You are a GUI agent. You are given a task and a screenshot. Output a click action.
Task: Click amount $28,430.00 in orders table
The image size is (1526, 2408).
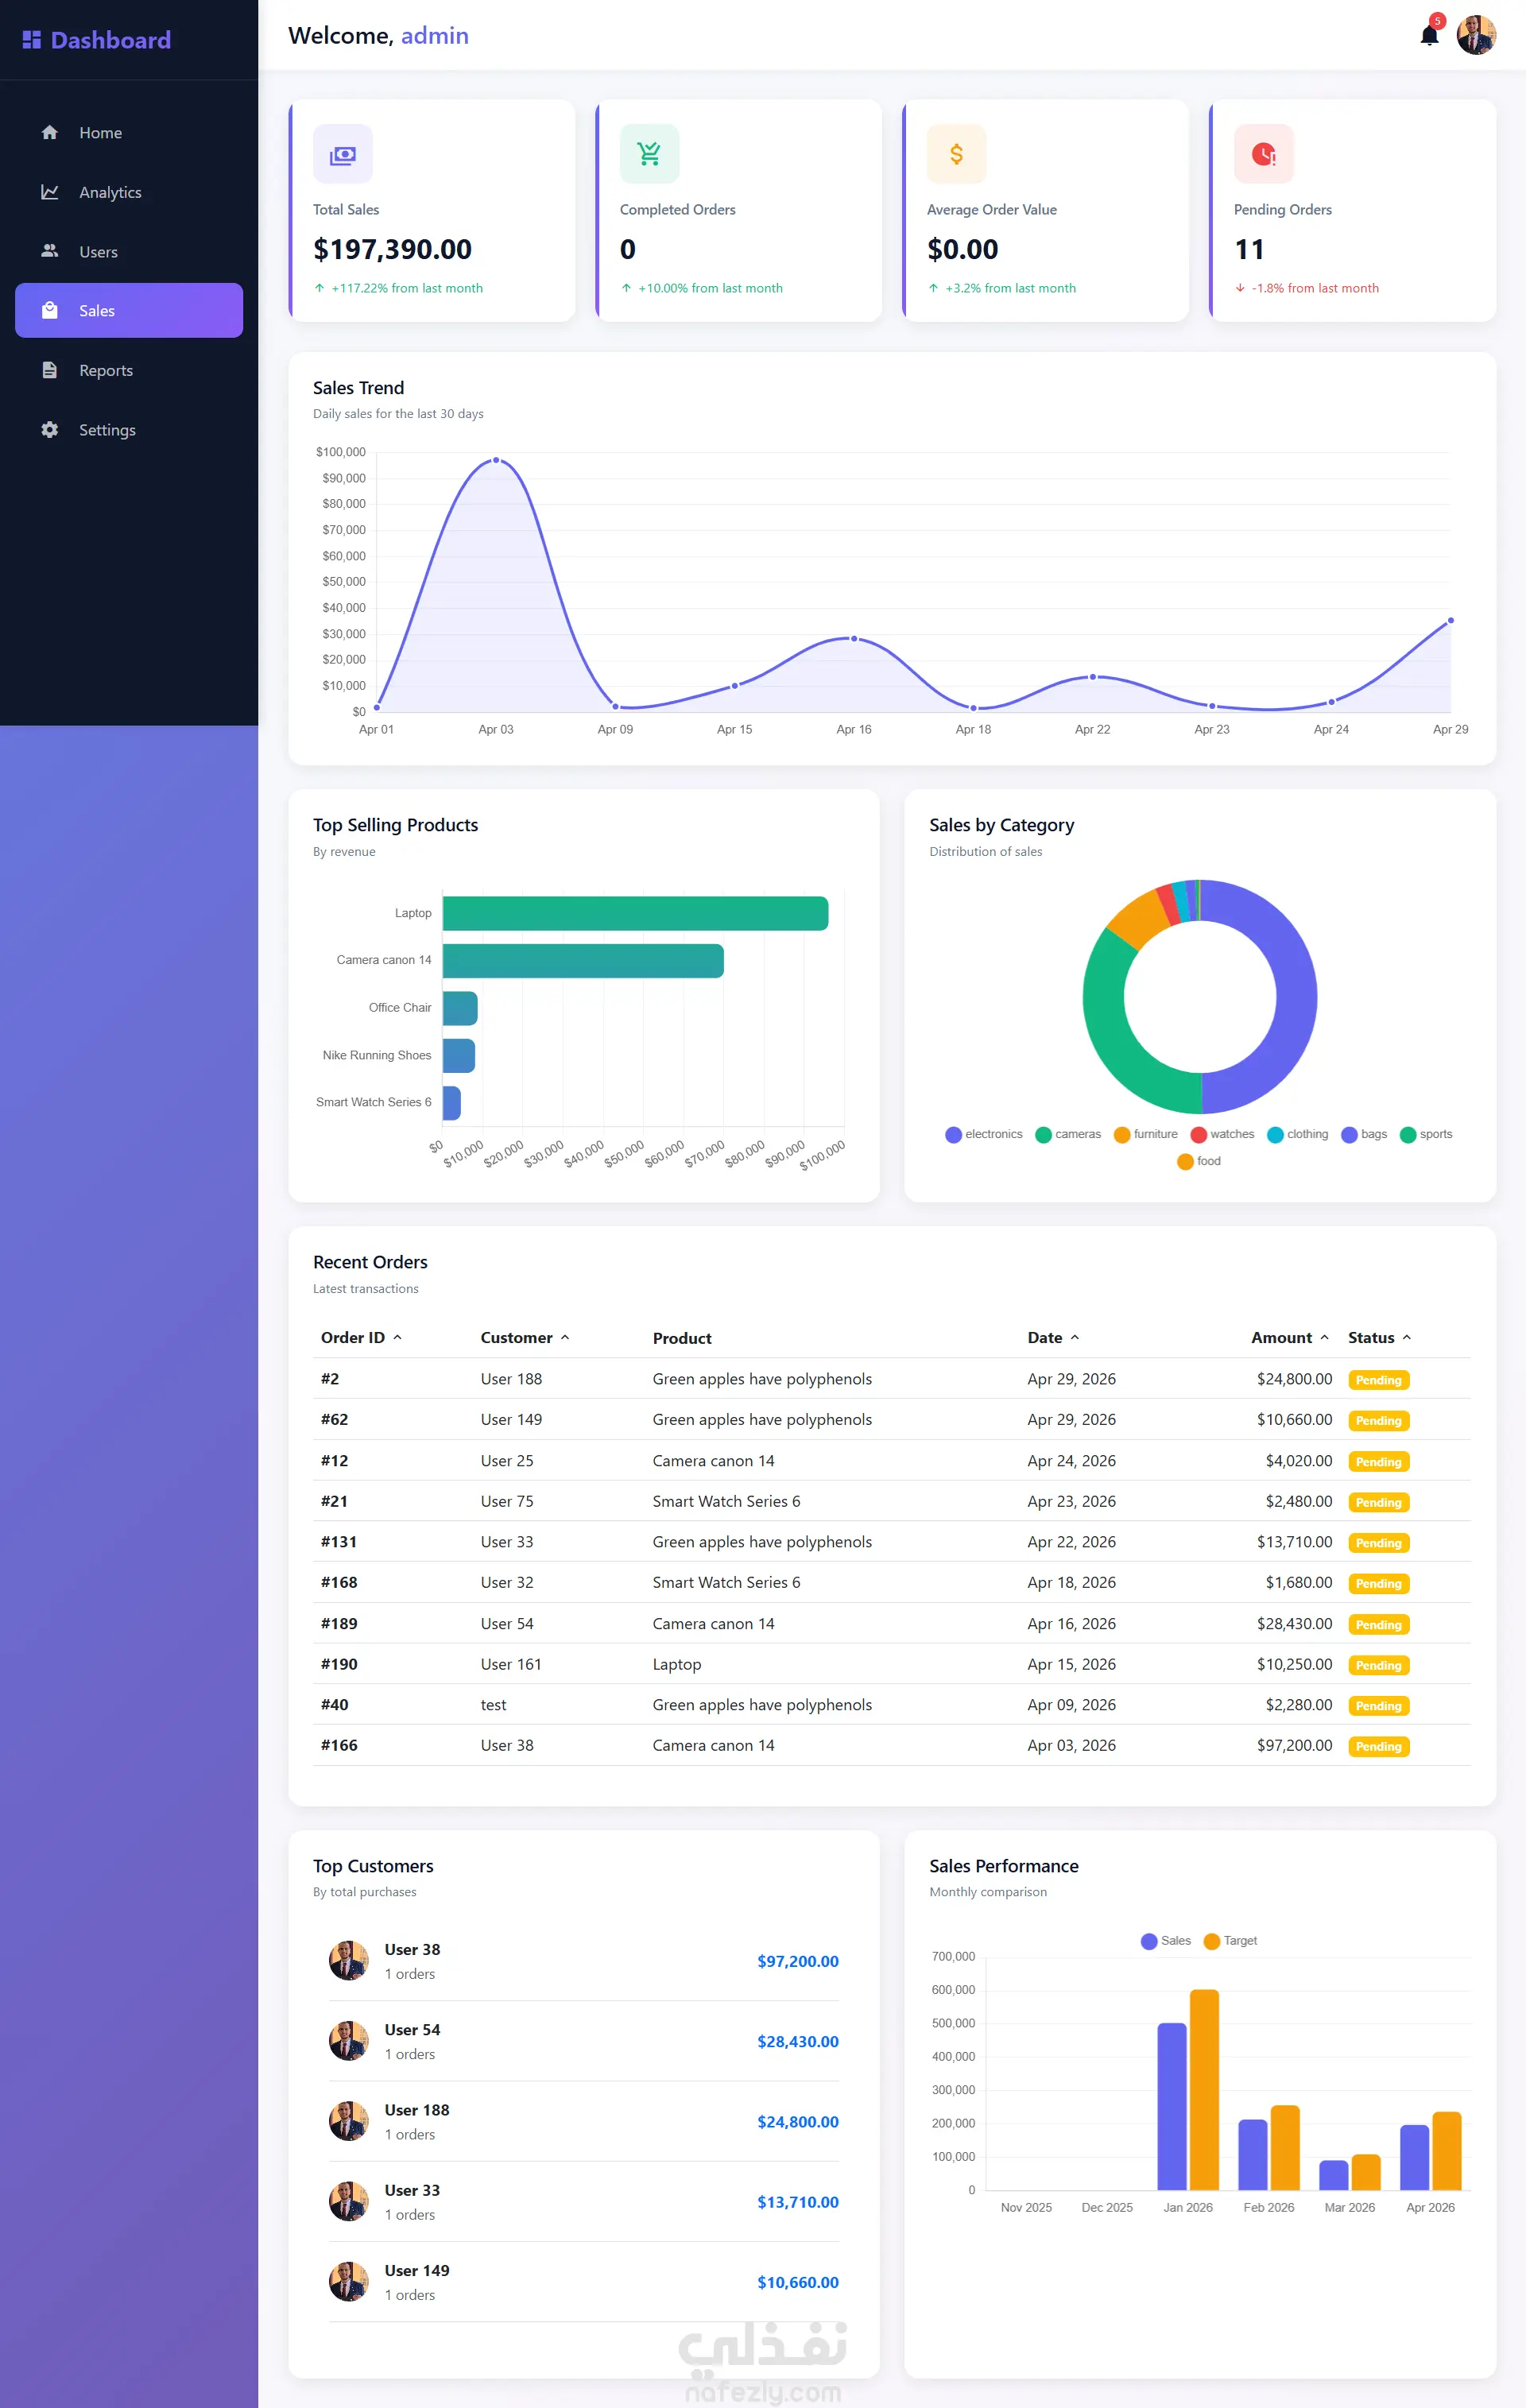point(1294,1623)
